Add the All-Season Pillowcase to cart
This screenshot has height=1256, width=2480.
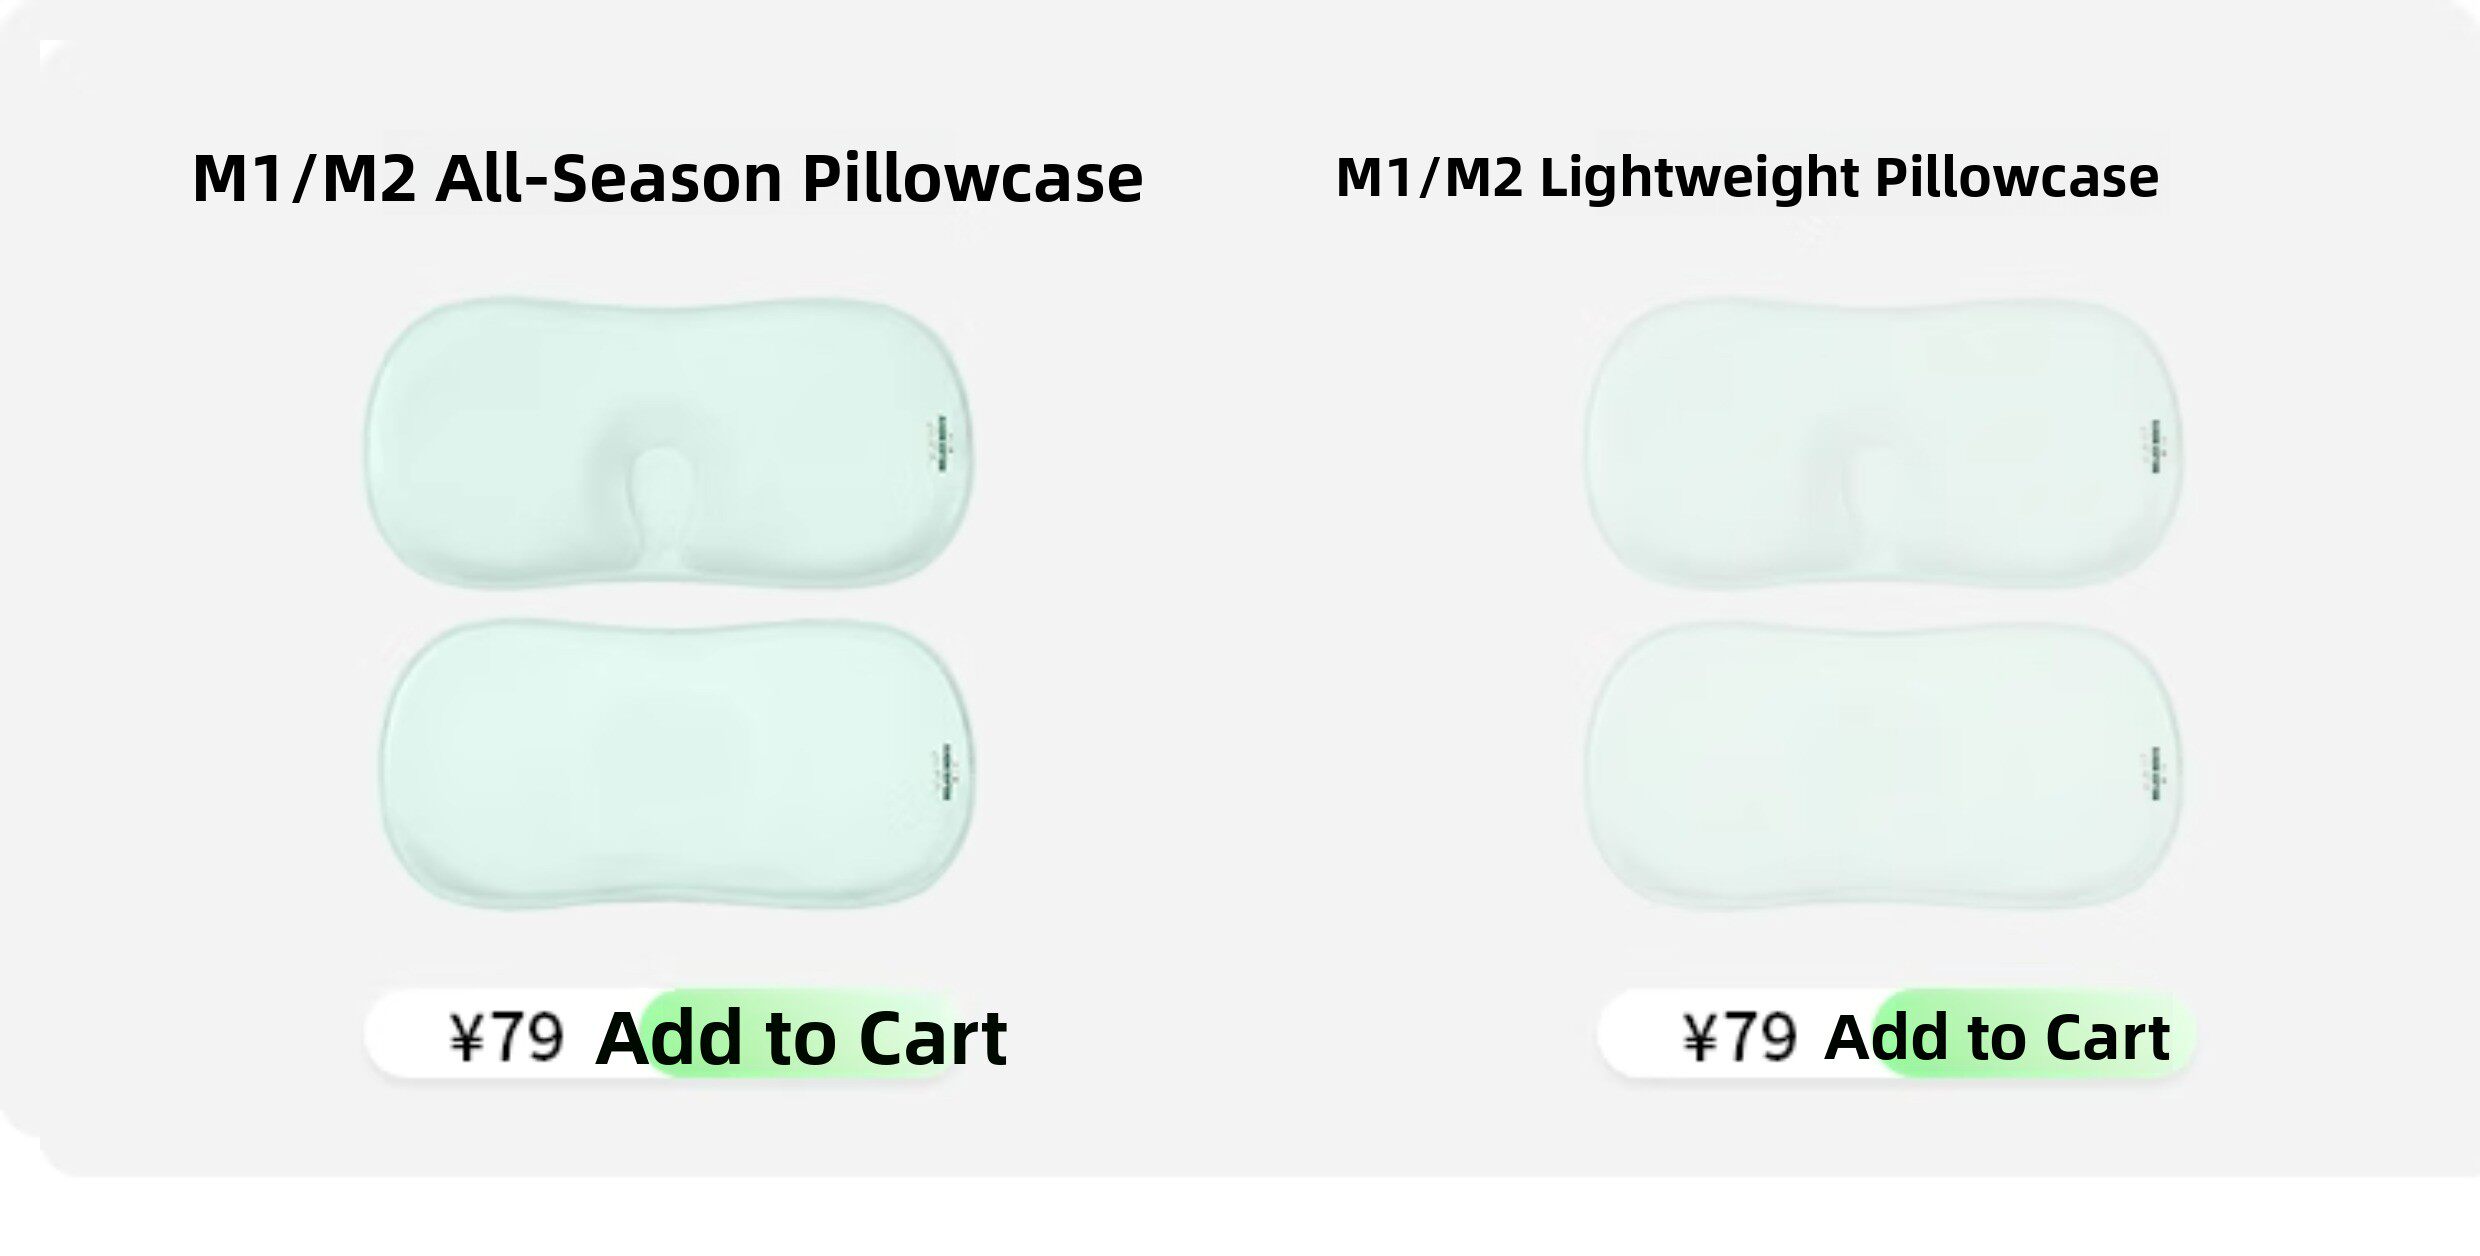(800, 1037)
